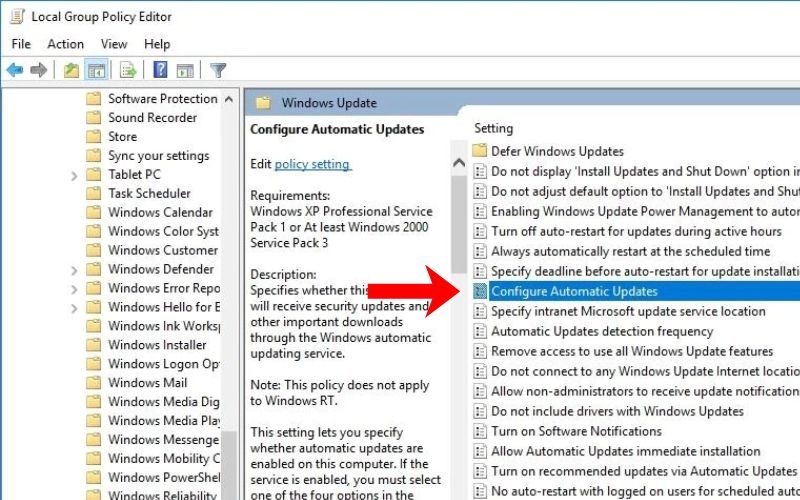800x500 pixels.
Task: Open the View menu
Action: point(114,44)
